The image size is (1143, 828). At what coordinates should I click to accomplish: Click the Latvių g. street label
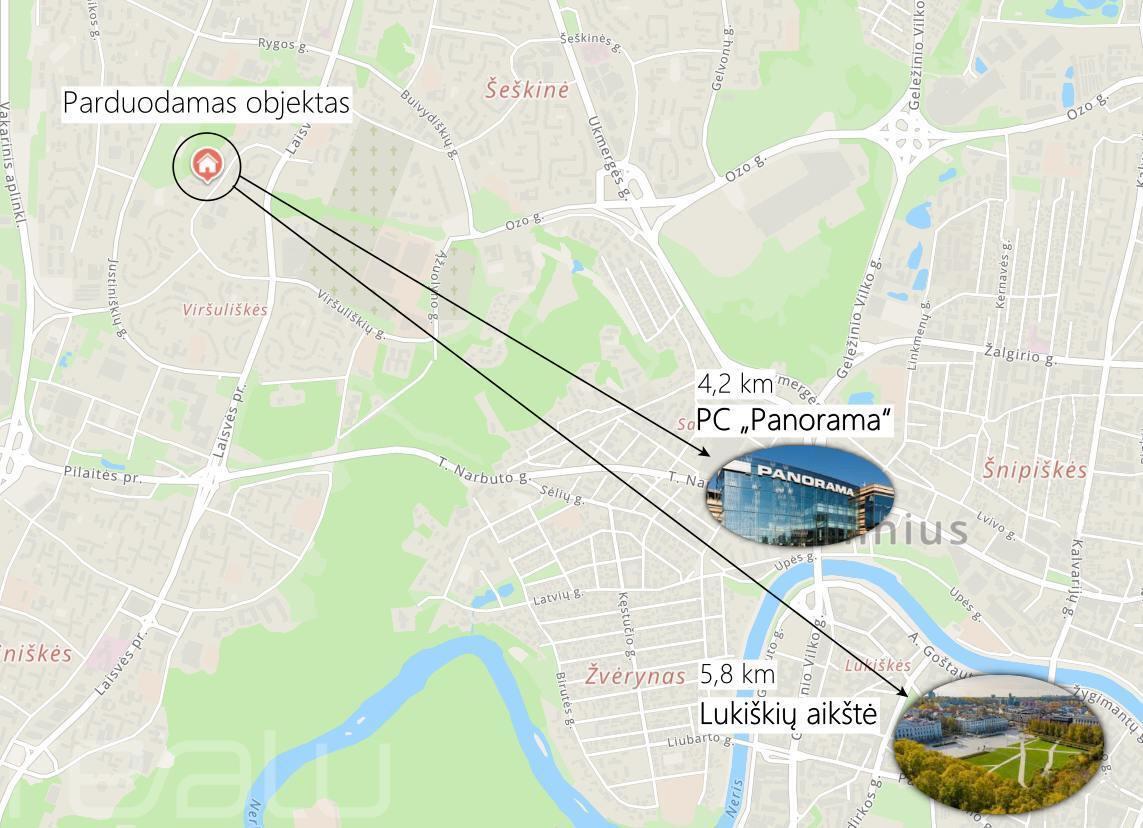coord(558,598)
